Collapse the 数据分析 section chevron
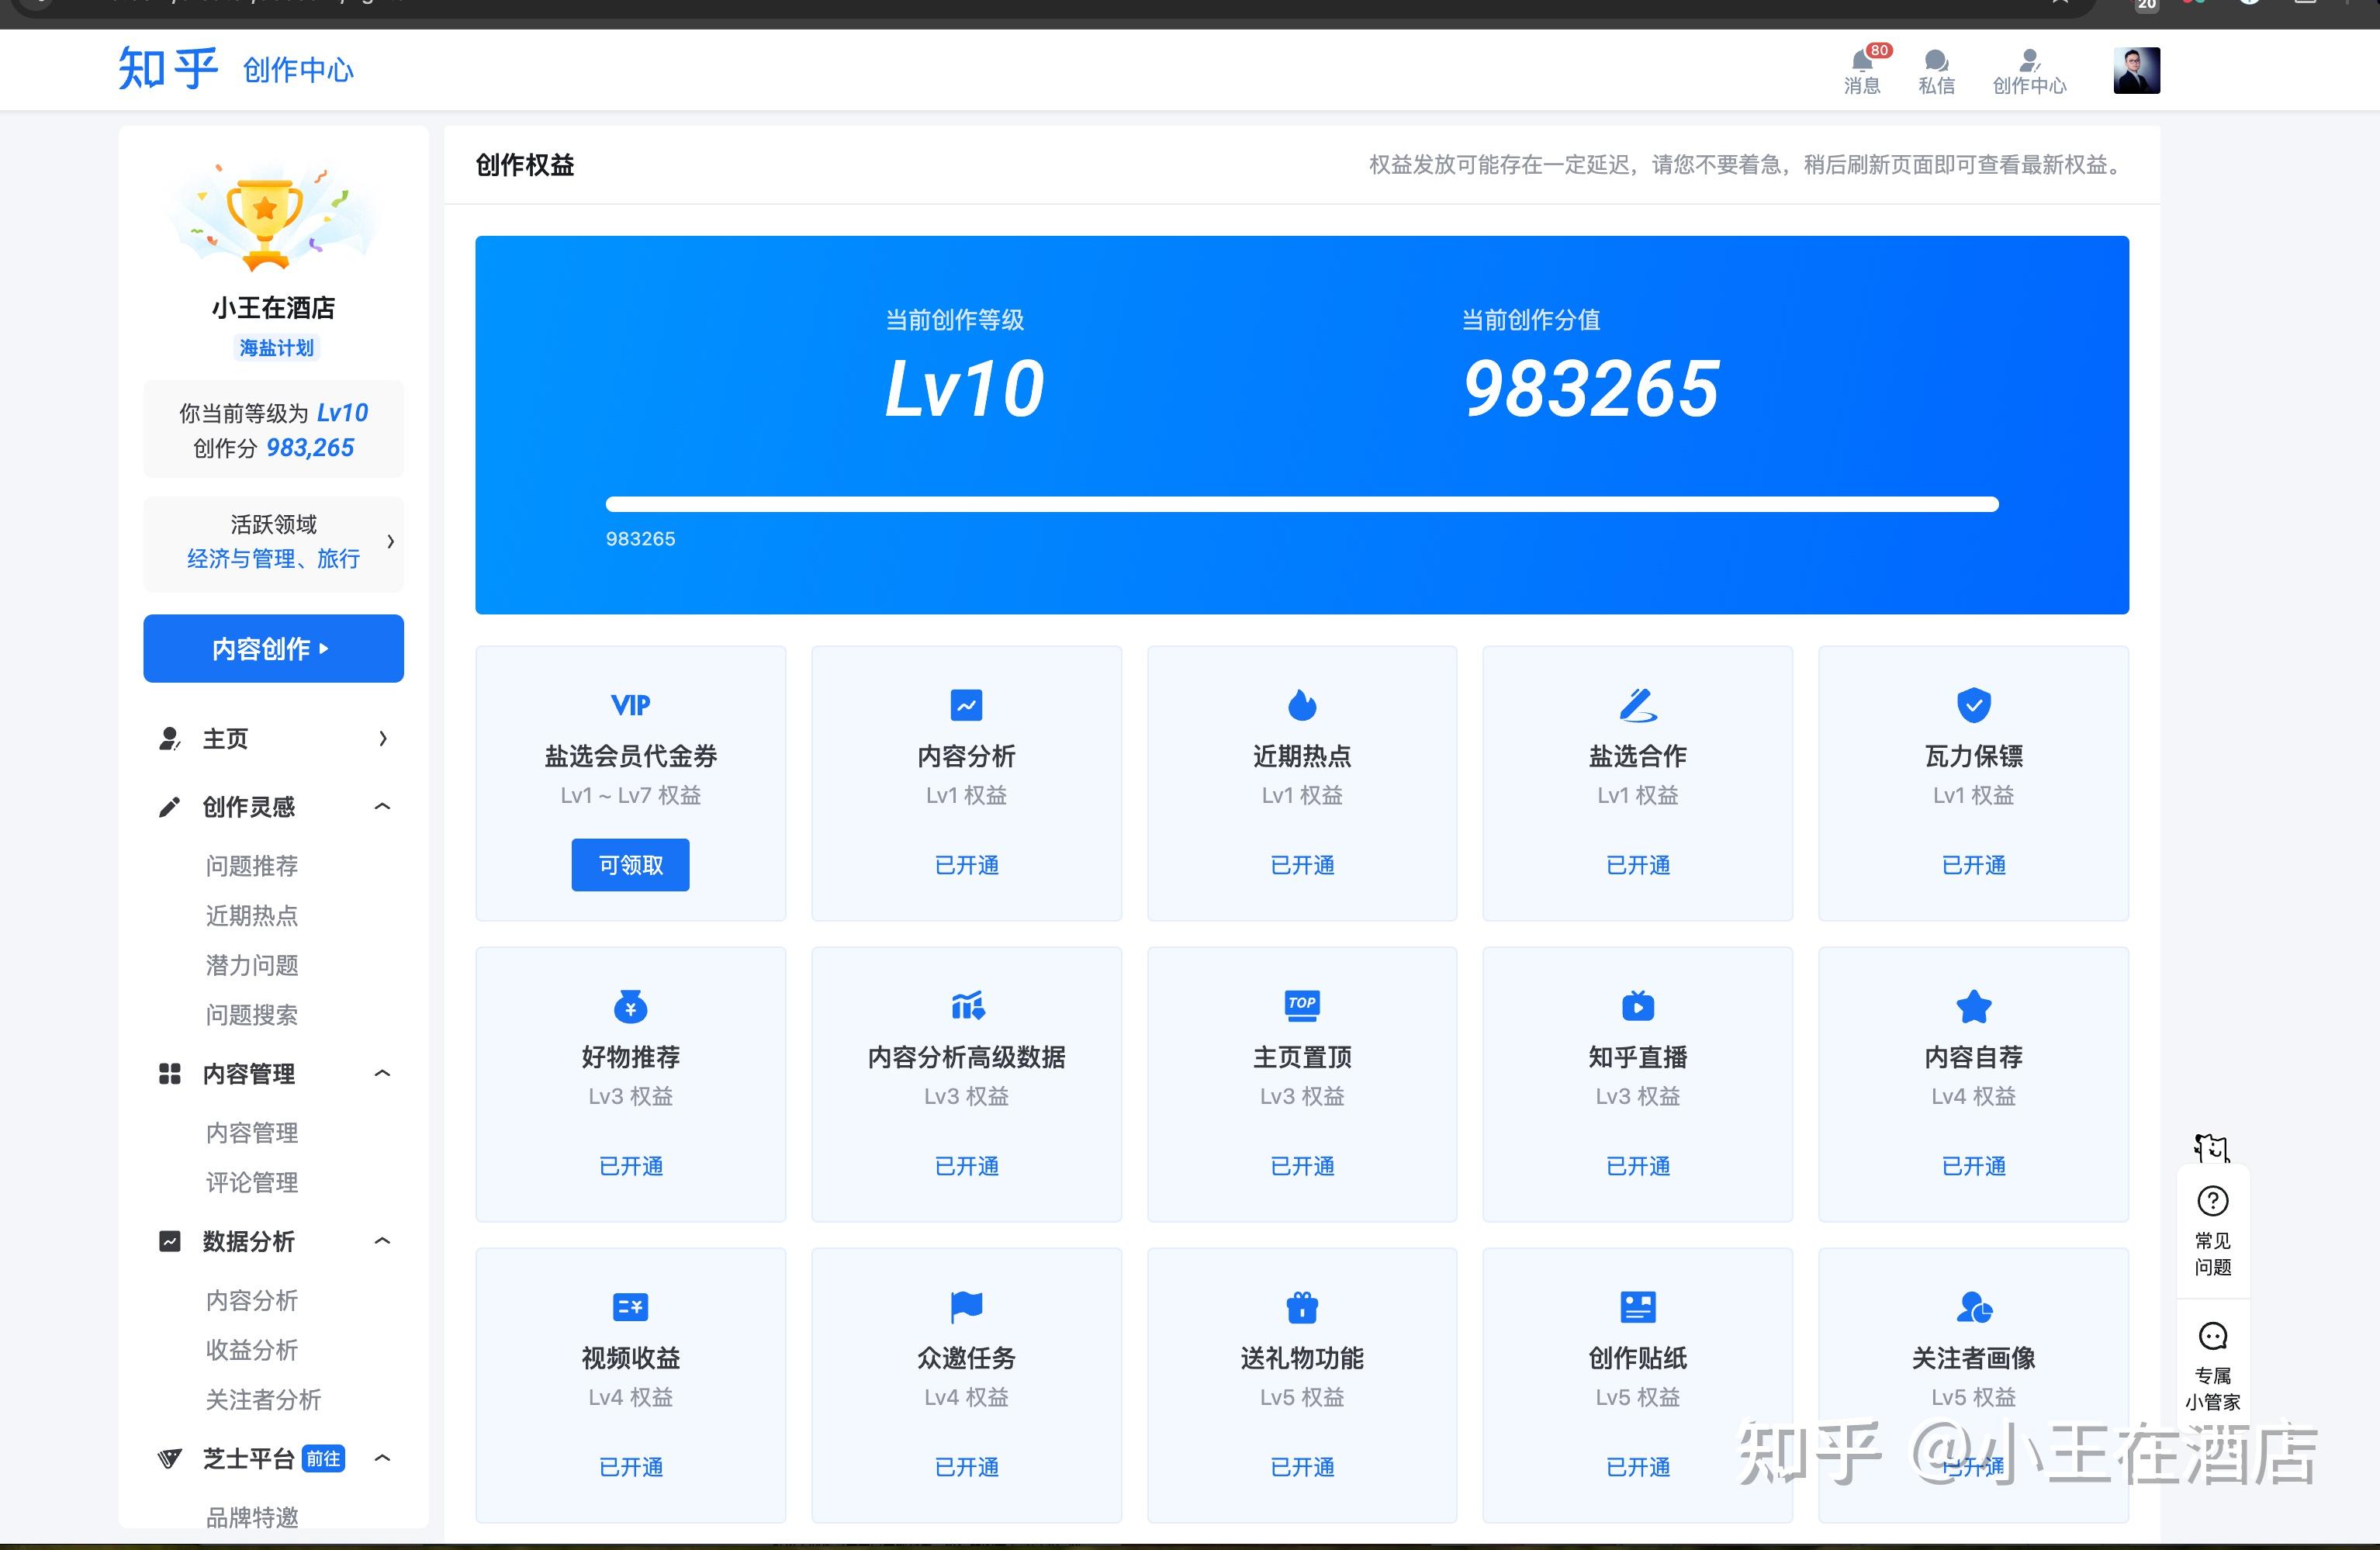 (x=382, y=1240)
